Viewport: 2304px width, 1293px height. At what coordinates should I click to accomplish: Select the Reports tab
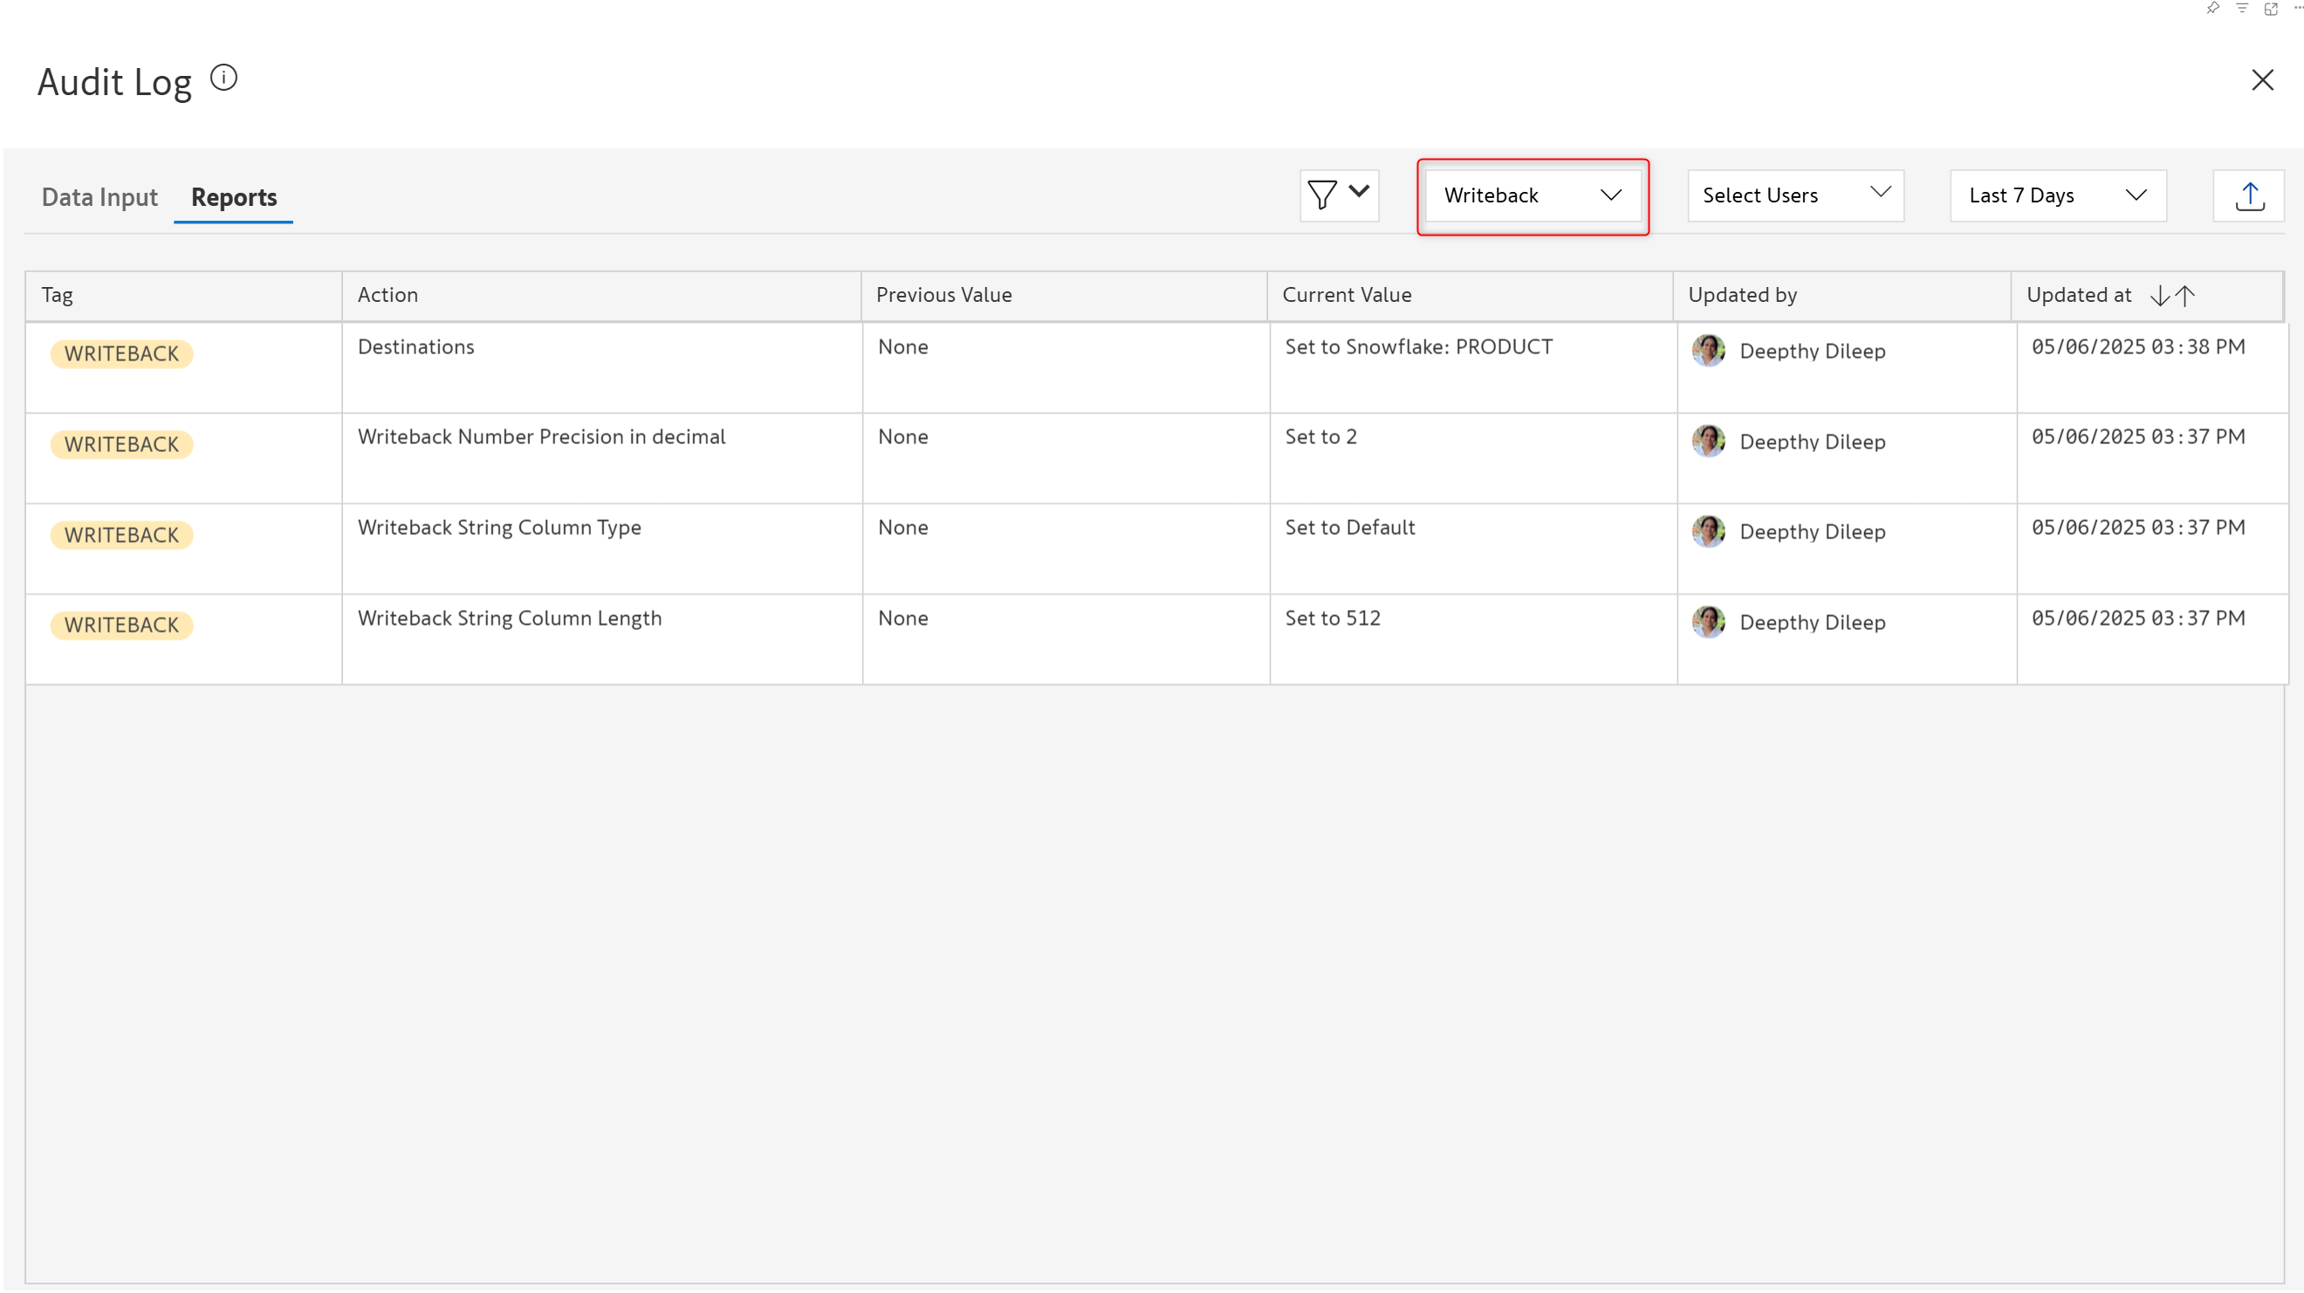234,197
